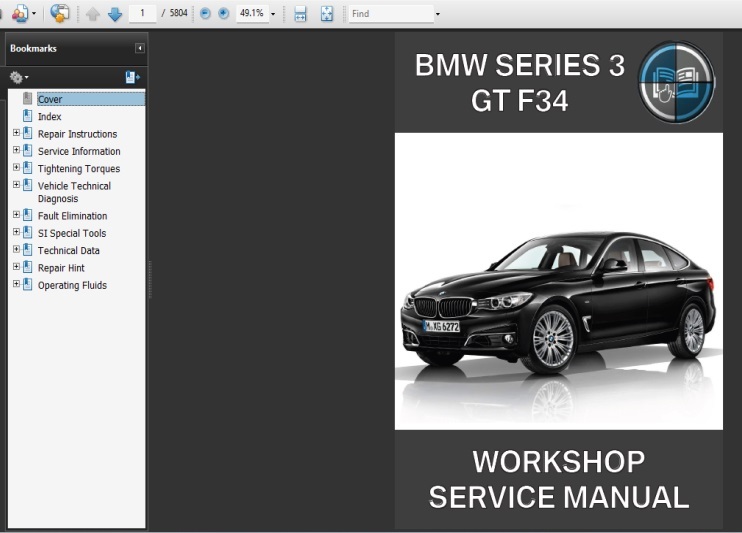Screen dimensions: 742x533
Task: Expand the Technical Data node
Action: [16, 249]
